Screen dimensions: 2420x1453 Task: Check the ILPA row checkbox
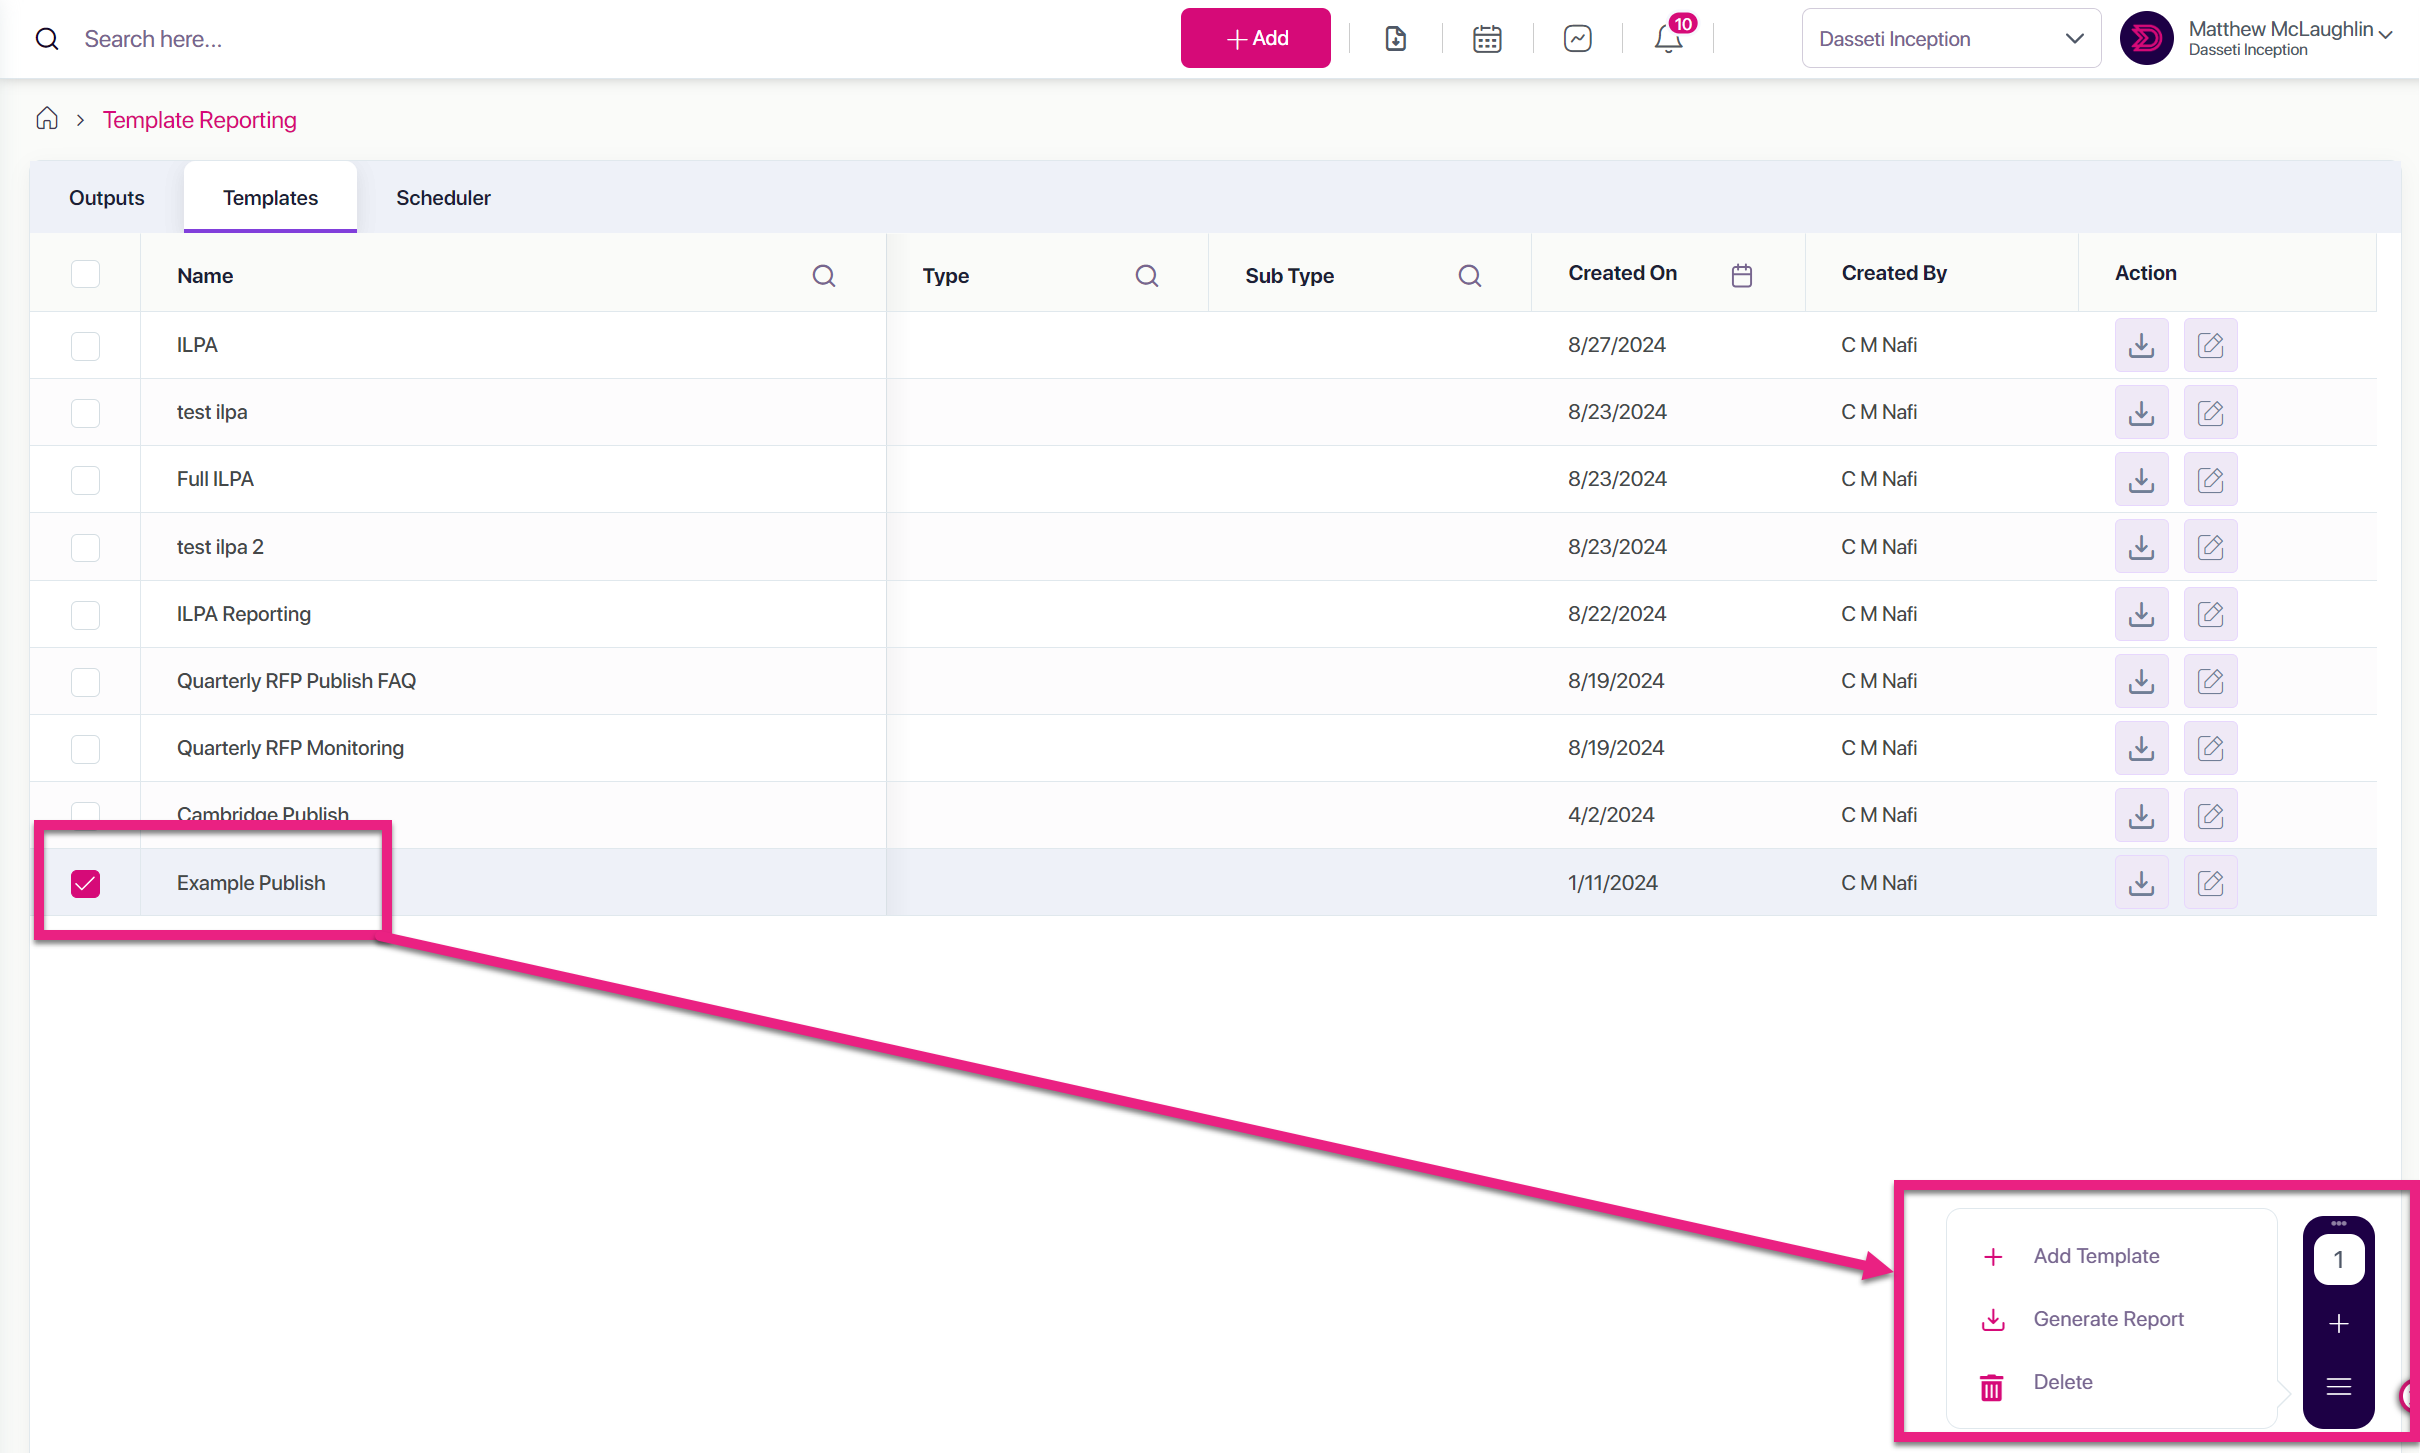coord(86,346)
